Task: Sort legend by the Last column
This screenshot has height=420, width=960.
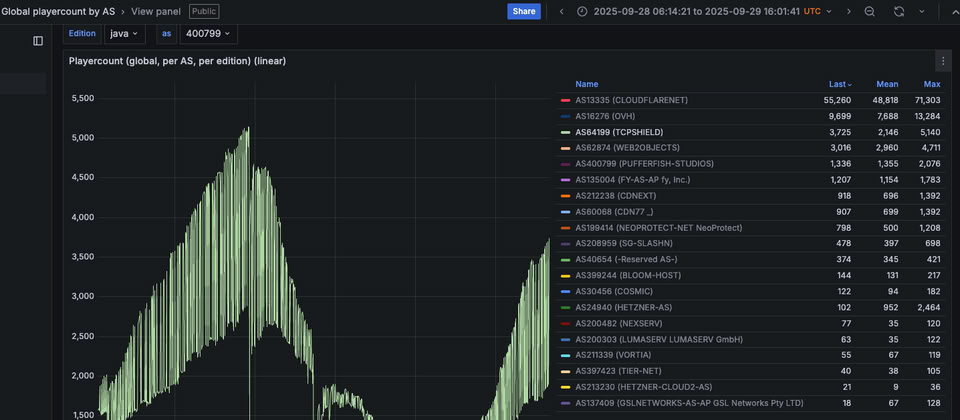Action: [x=839, y=84]
